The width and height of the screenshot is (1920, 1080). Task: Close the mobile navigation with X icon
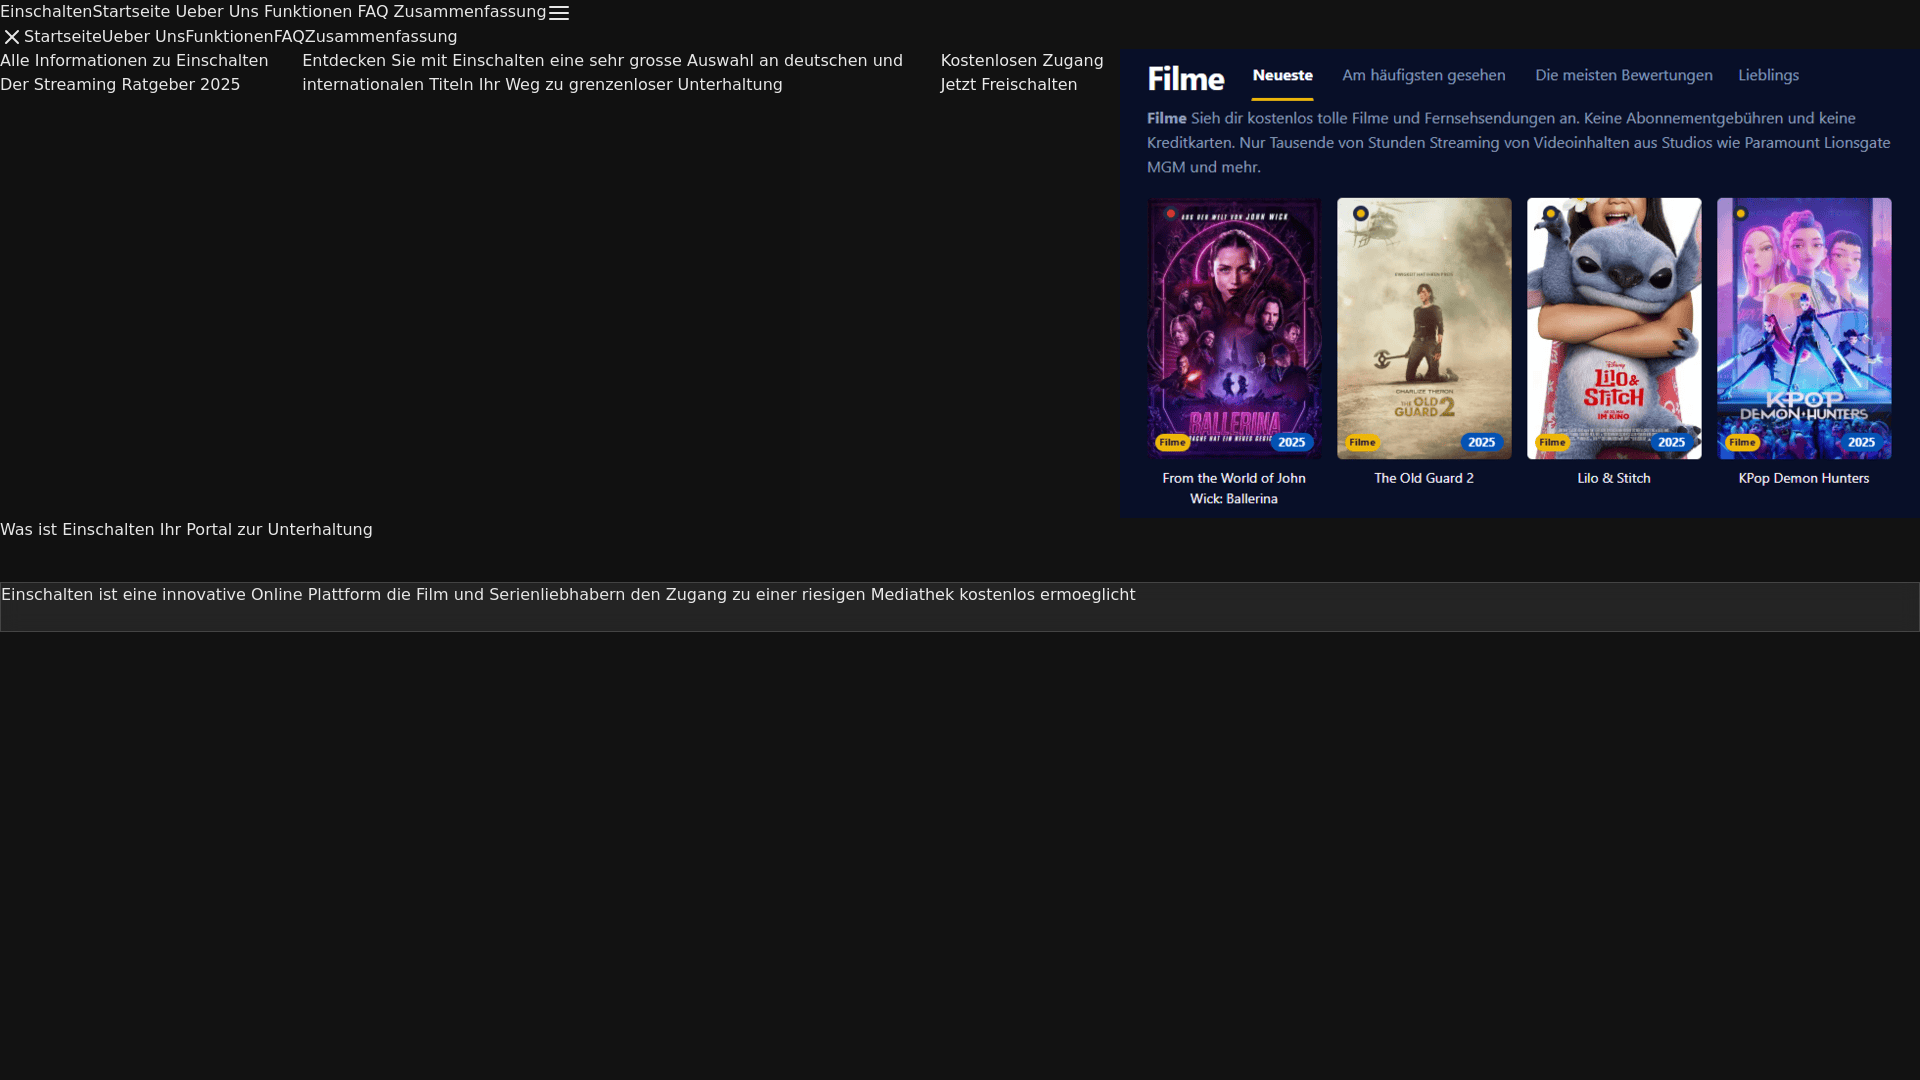(12, 37)
